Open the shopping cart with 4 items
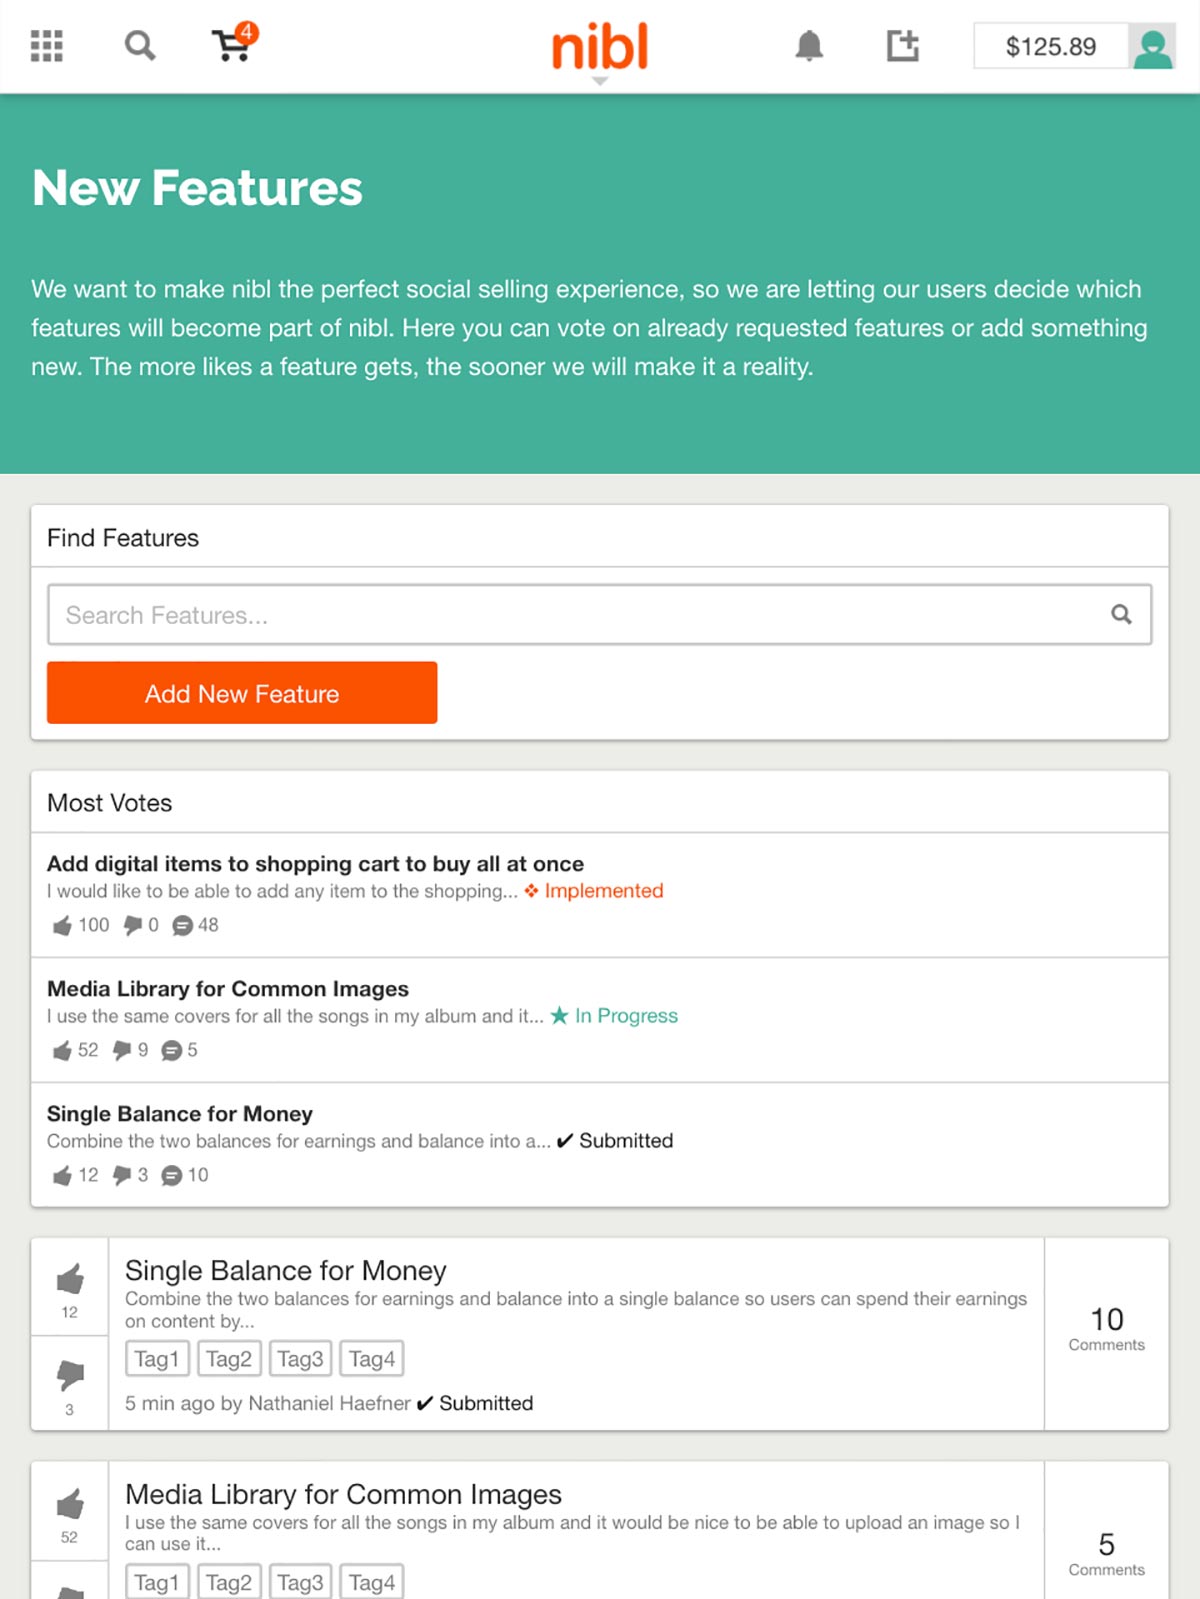 click(x=235, y=43)
